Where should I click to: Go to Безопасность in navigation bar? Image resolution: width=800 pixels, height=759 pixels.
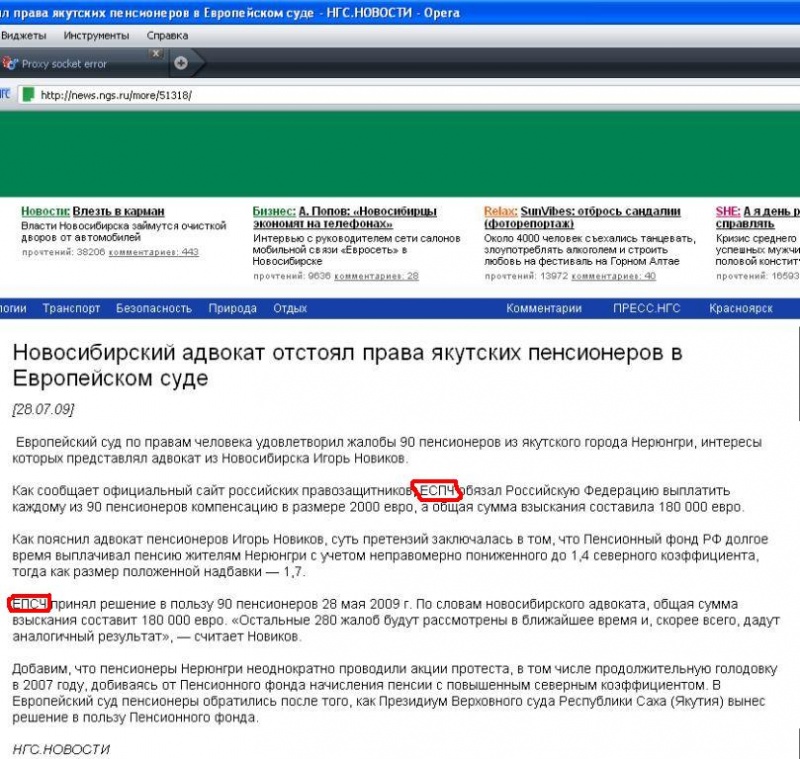[154, 309]
